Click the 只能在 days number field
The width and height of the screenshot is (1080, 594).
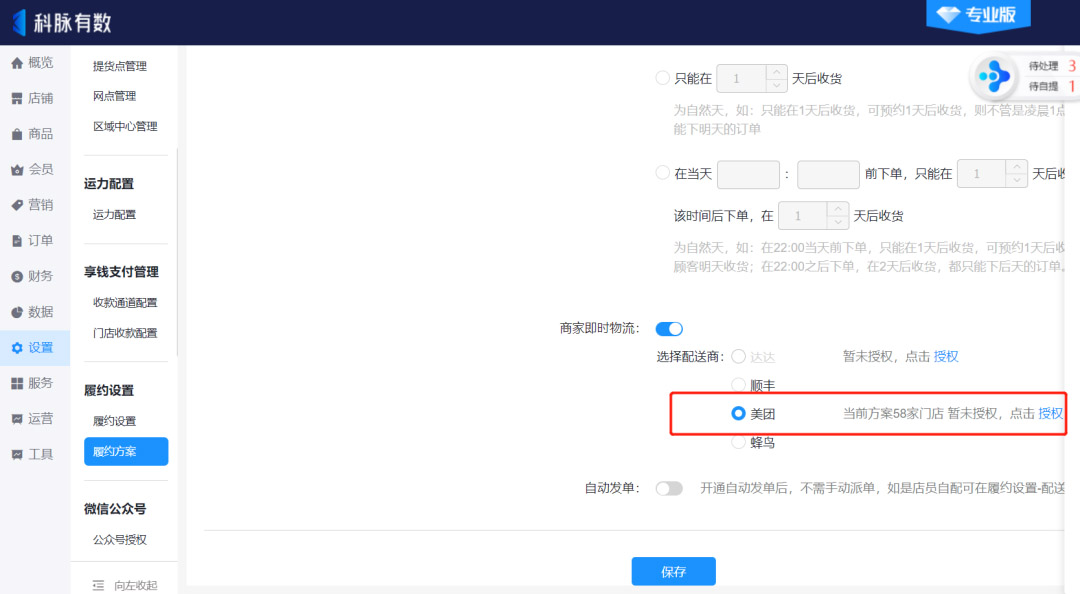[742, 79]
